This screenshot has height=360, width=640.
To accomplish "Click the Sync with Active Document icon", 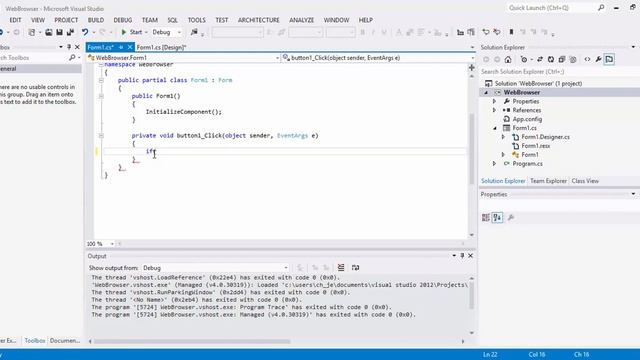I will click(x=540, y=59).
